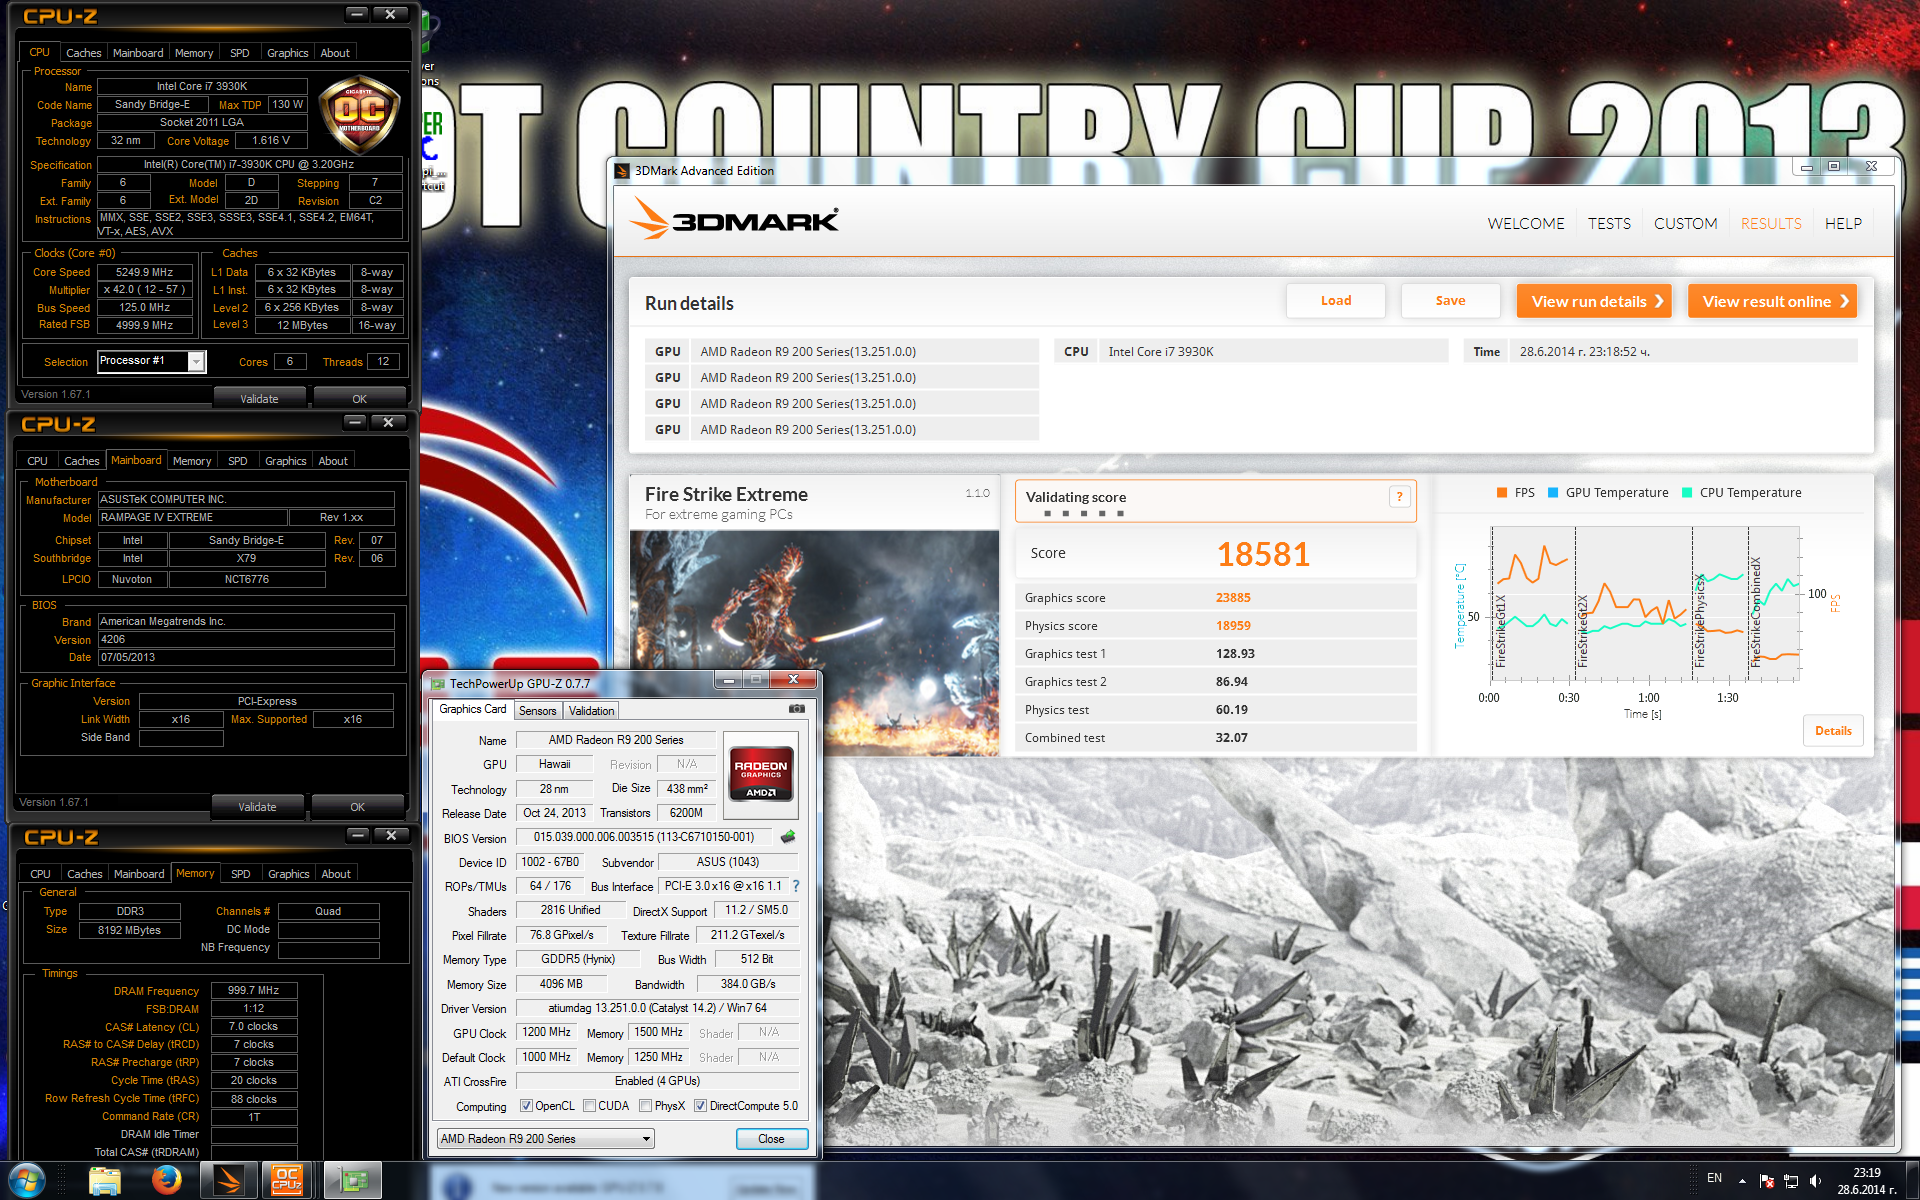Expand View result online arrow button
The height and width of the screenshot is (1200, 1920).
tap(1772, 301)
